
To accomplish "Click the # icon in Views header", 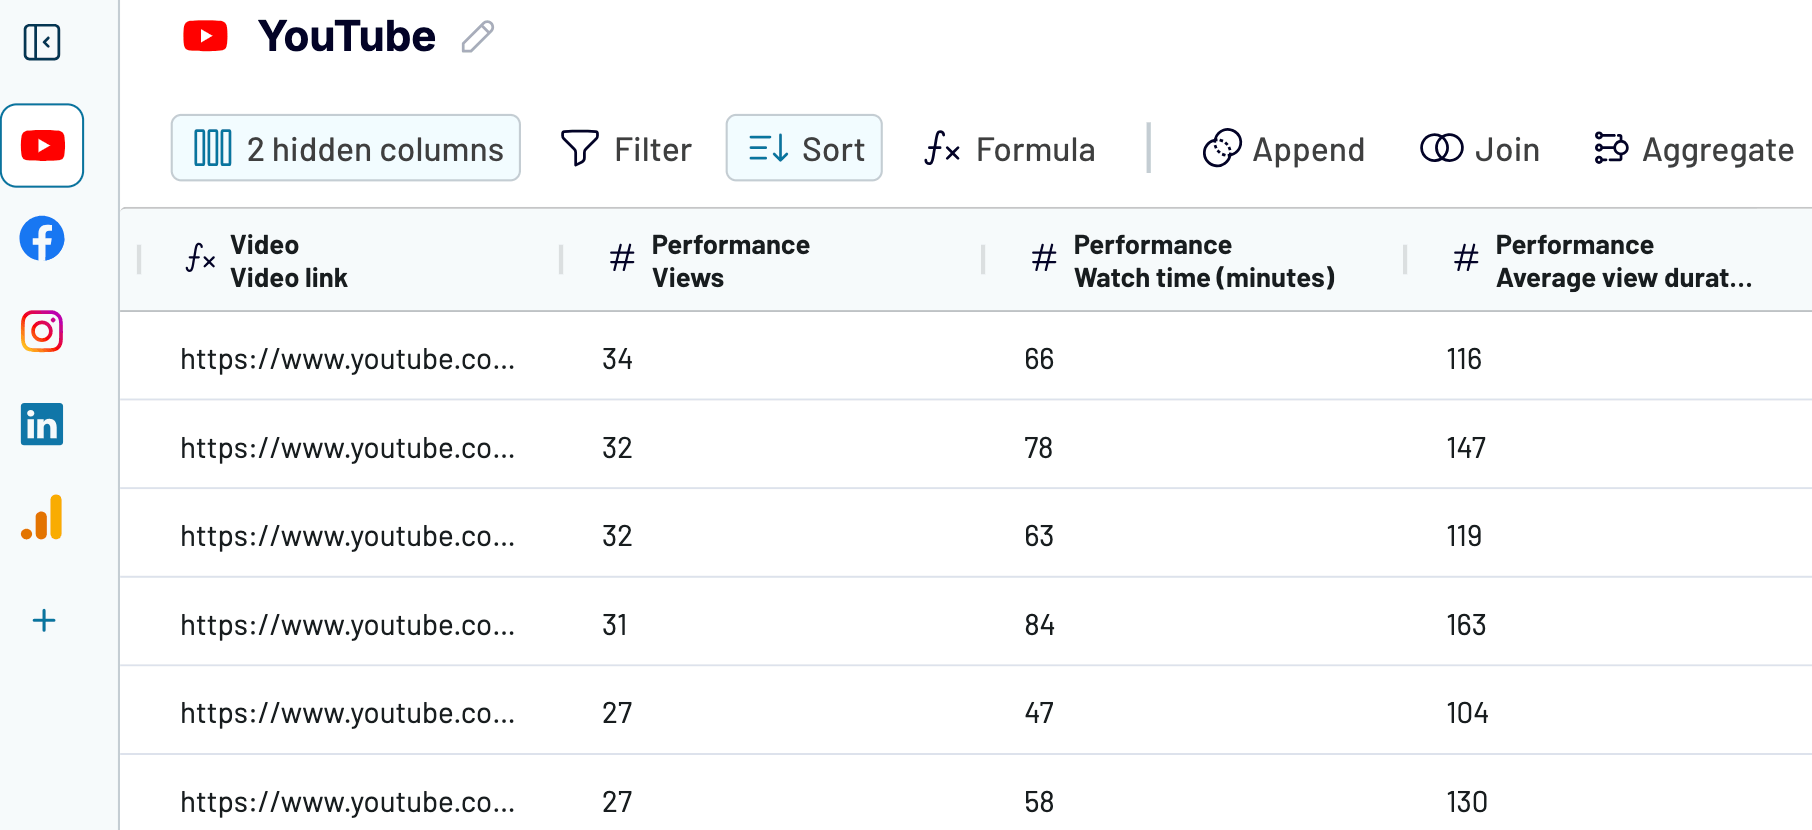I will pyautogui.click(x=622, y=259).
